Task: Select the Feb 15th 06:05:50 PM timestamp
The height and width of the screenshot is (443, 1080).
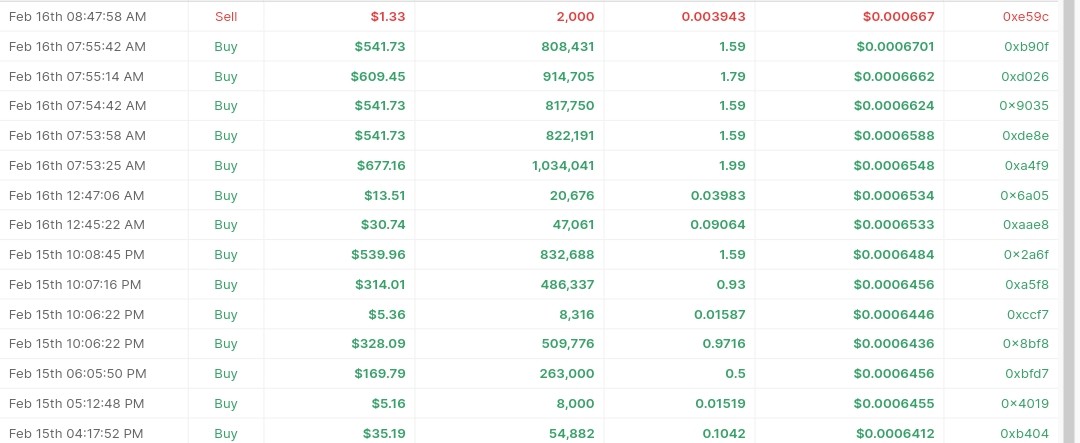Action: pos(77,374)
